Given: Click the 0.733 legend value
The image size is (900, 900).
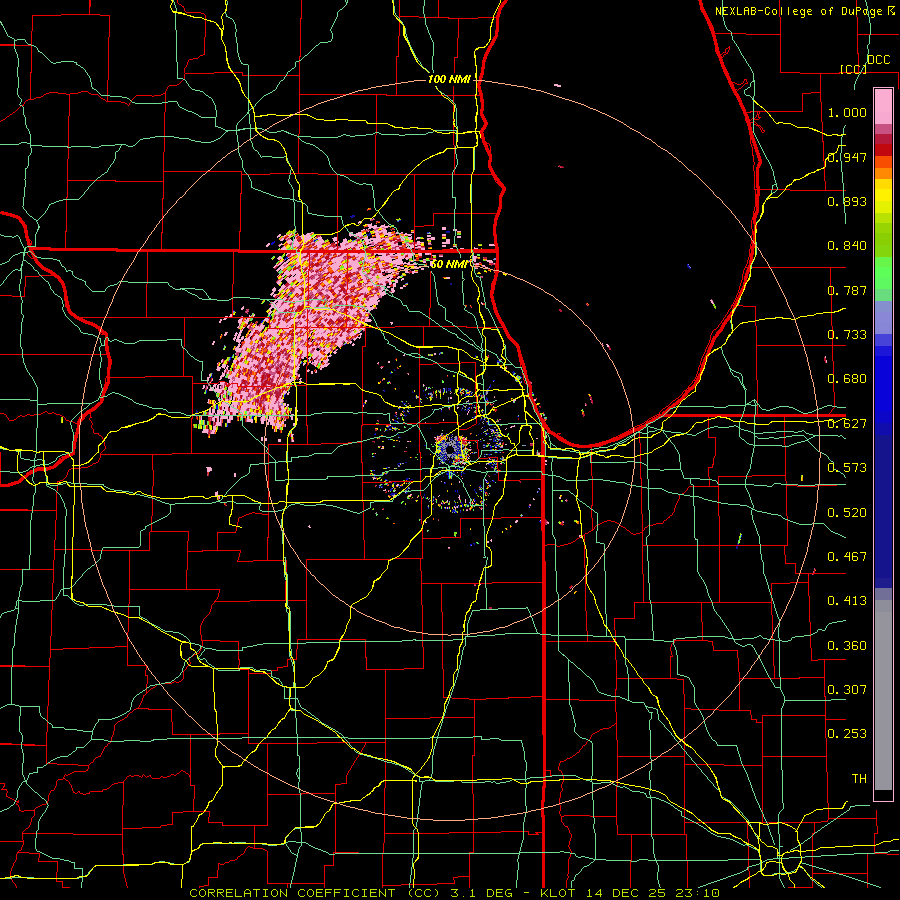Looking at the screenshot, I should (x=847, y=335).
